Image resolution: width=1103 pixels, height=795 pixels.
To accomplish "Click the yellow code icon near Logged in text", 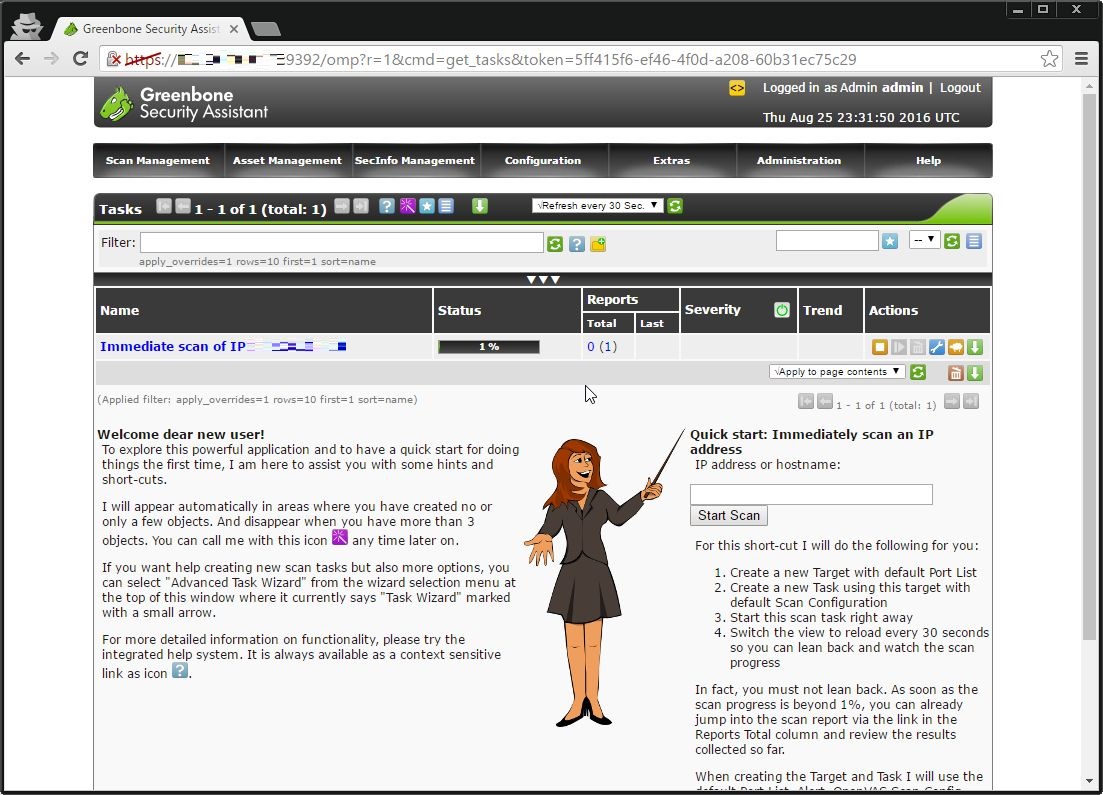I will tap(737, 88).
